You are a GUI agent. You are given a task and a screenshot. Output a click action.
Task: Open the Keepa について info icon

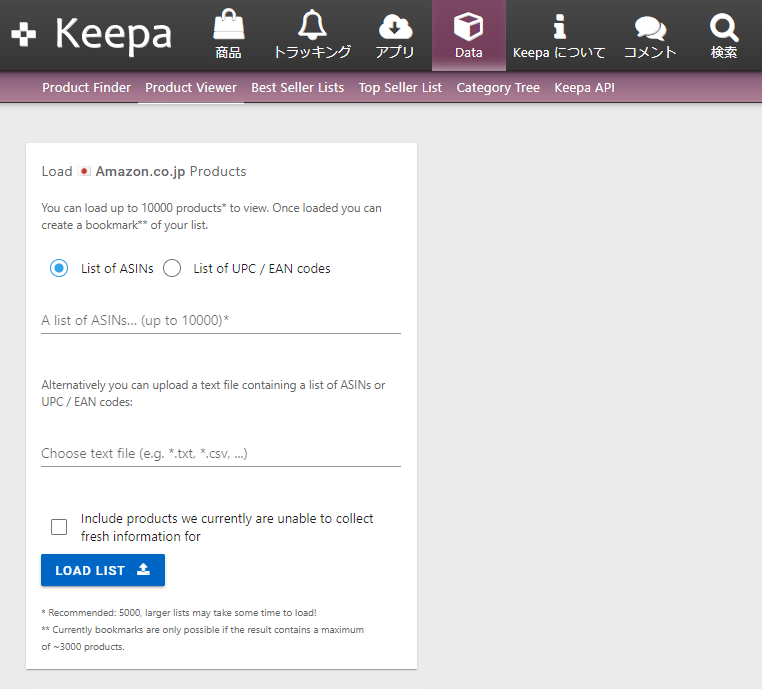(559, 26)
